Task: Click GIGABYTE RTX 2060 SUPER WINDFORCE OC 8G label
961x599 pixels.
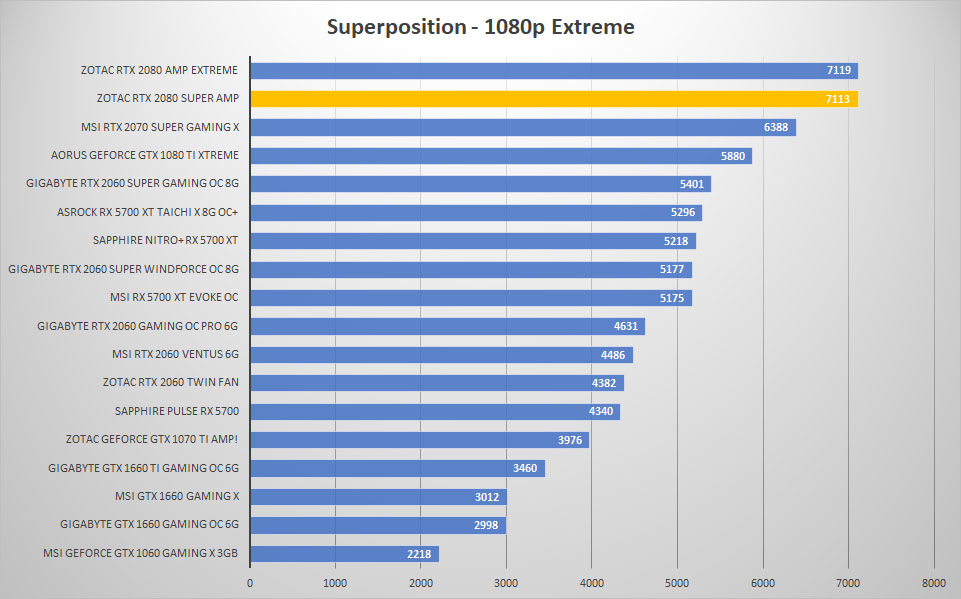Action: point(123,269)
